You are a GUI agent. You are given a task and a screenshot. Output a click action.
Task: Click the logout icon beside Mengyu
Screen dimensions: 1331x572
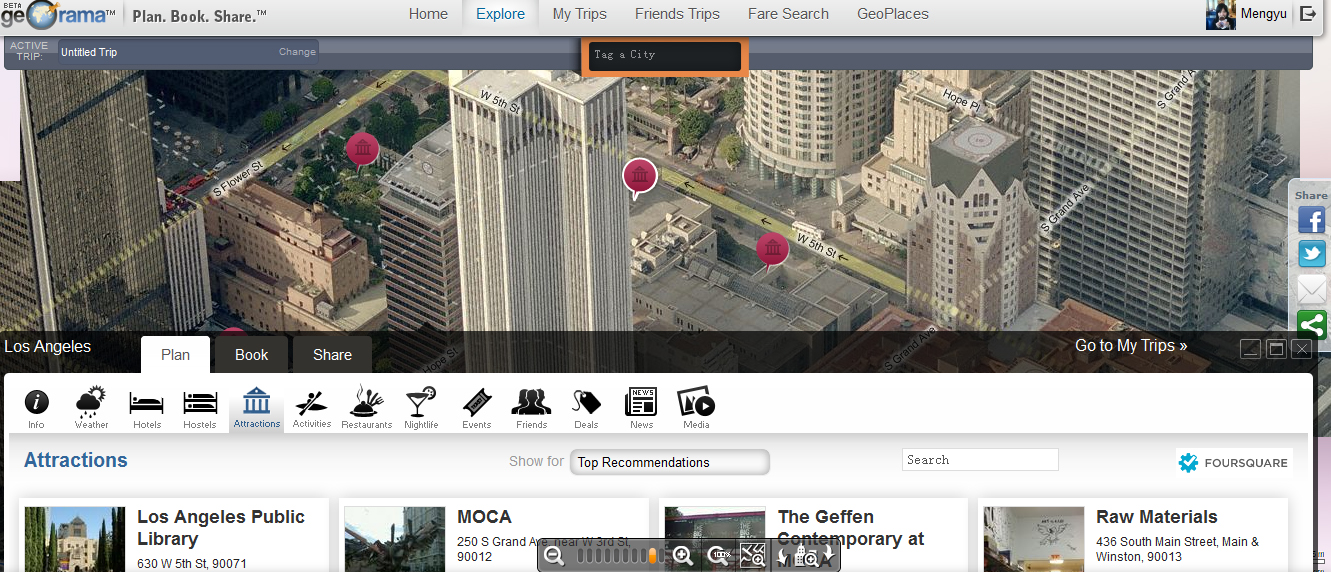(x=1308, y=14)
